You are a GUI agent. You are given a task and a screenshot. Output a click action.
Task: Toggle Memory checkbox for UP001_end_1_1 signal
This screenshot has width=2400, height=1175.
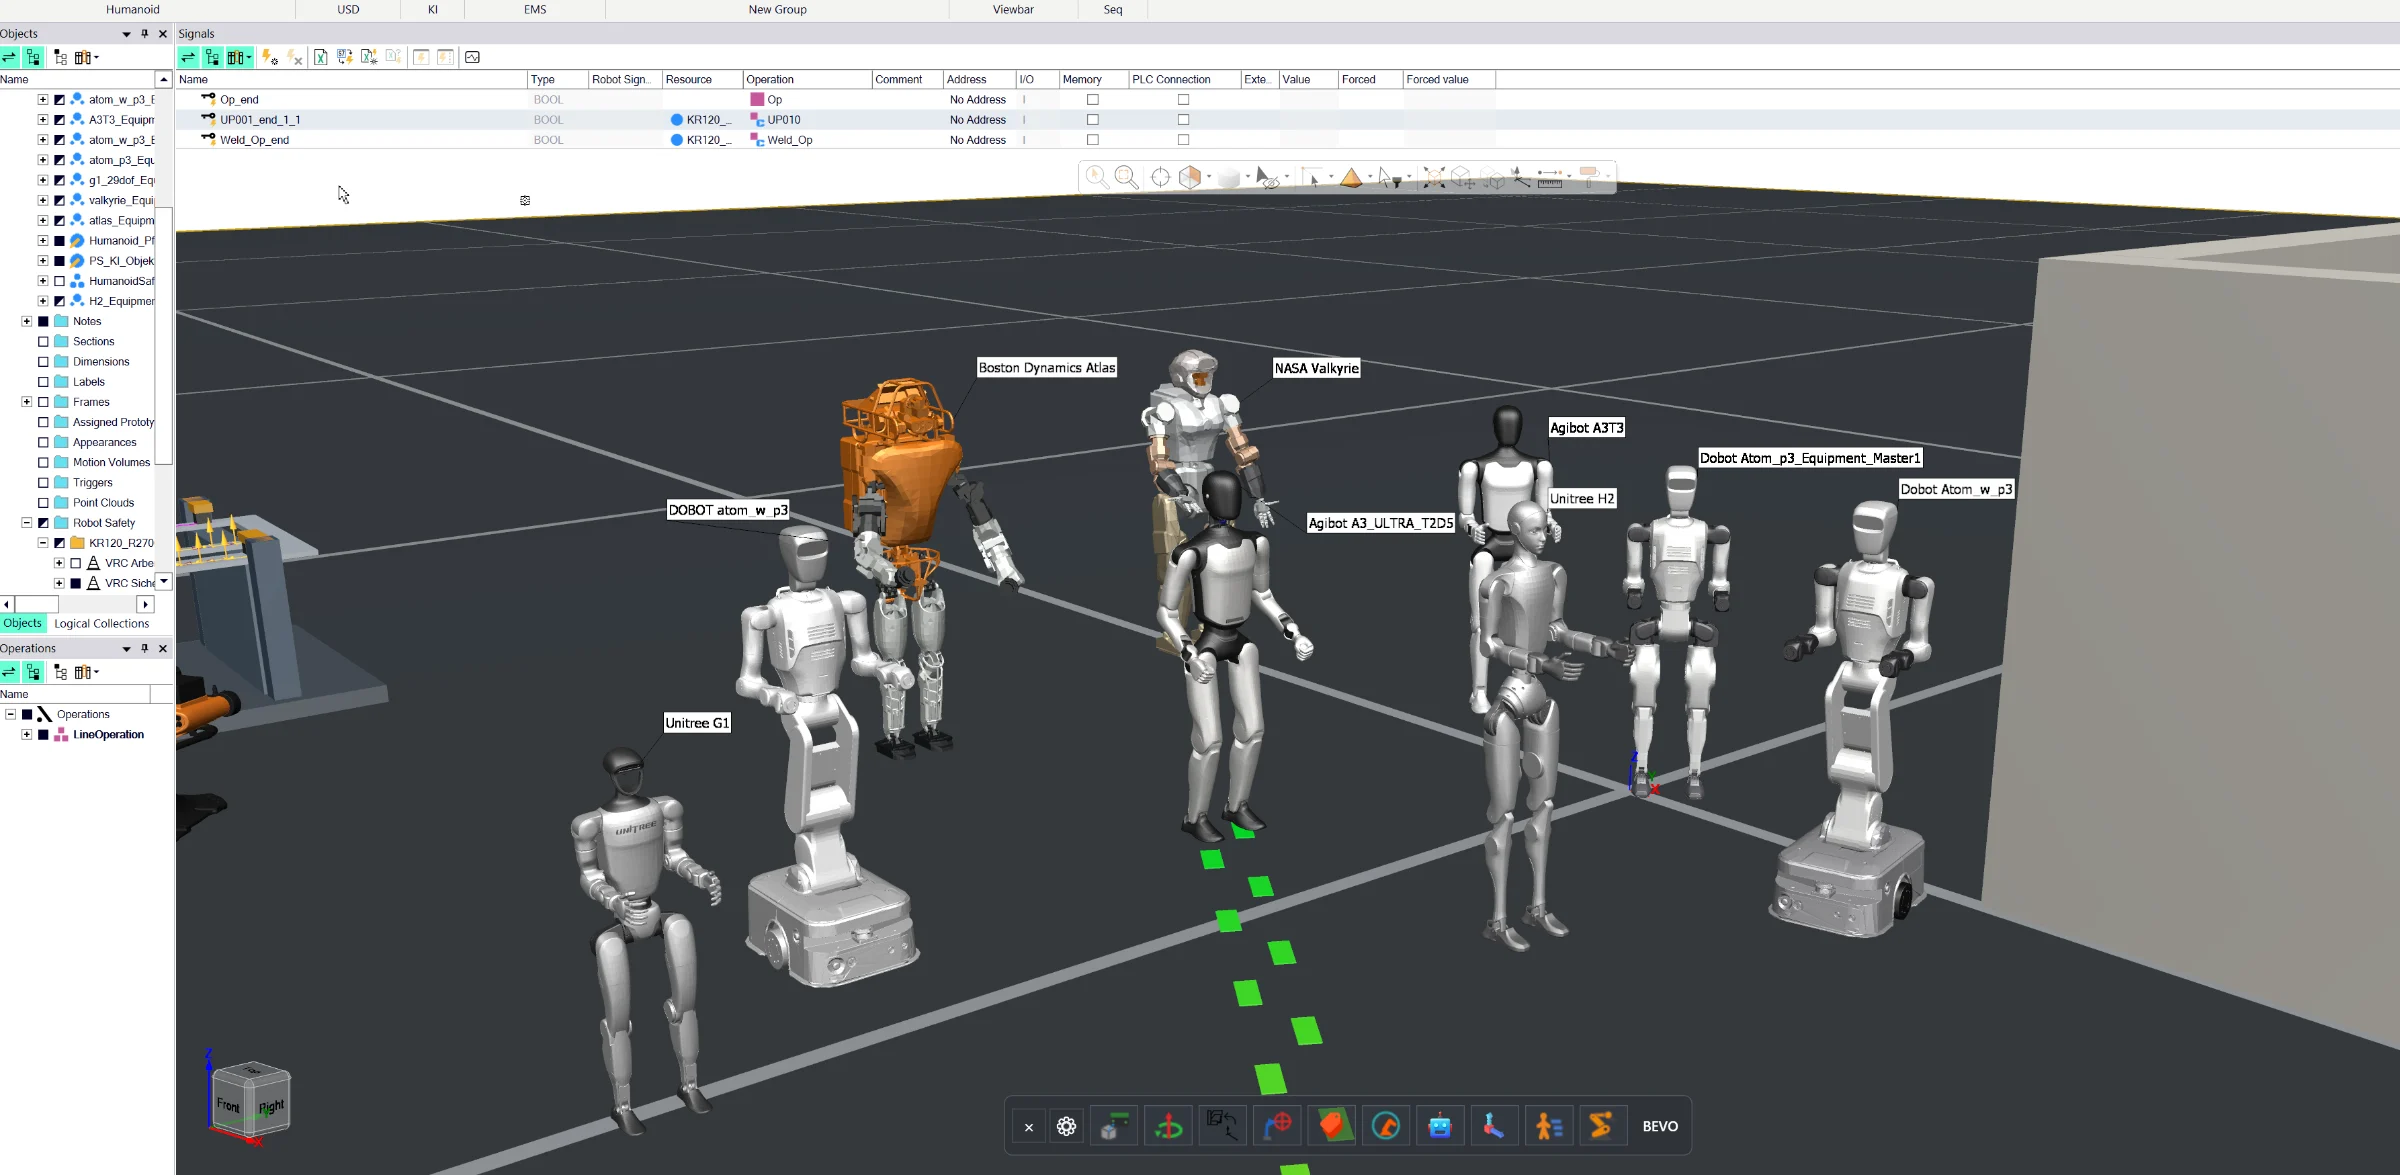coord(1092,119)
